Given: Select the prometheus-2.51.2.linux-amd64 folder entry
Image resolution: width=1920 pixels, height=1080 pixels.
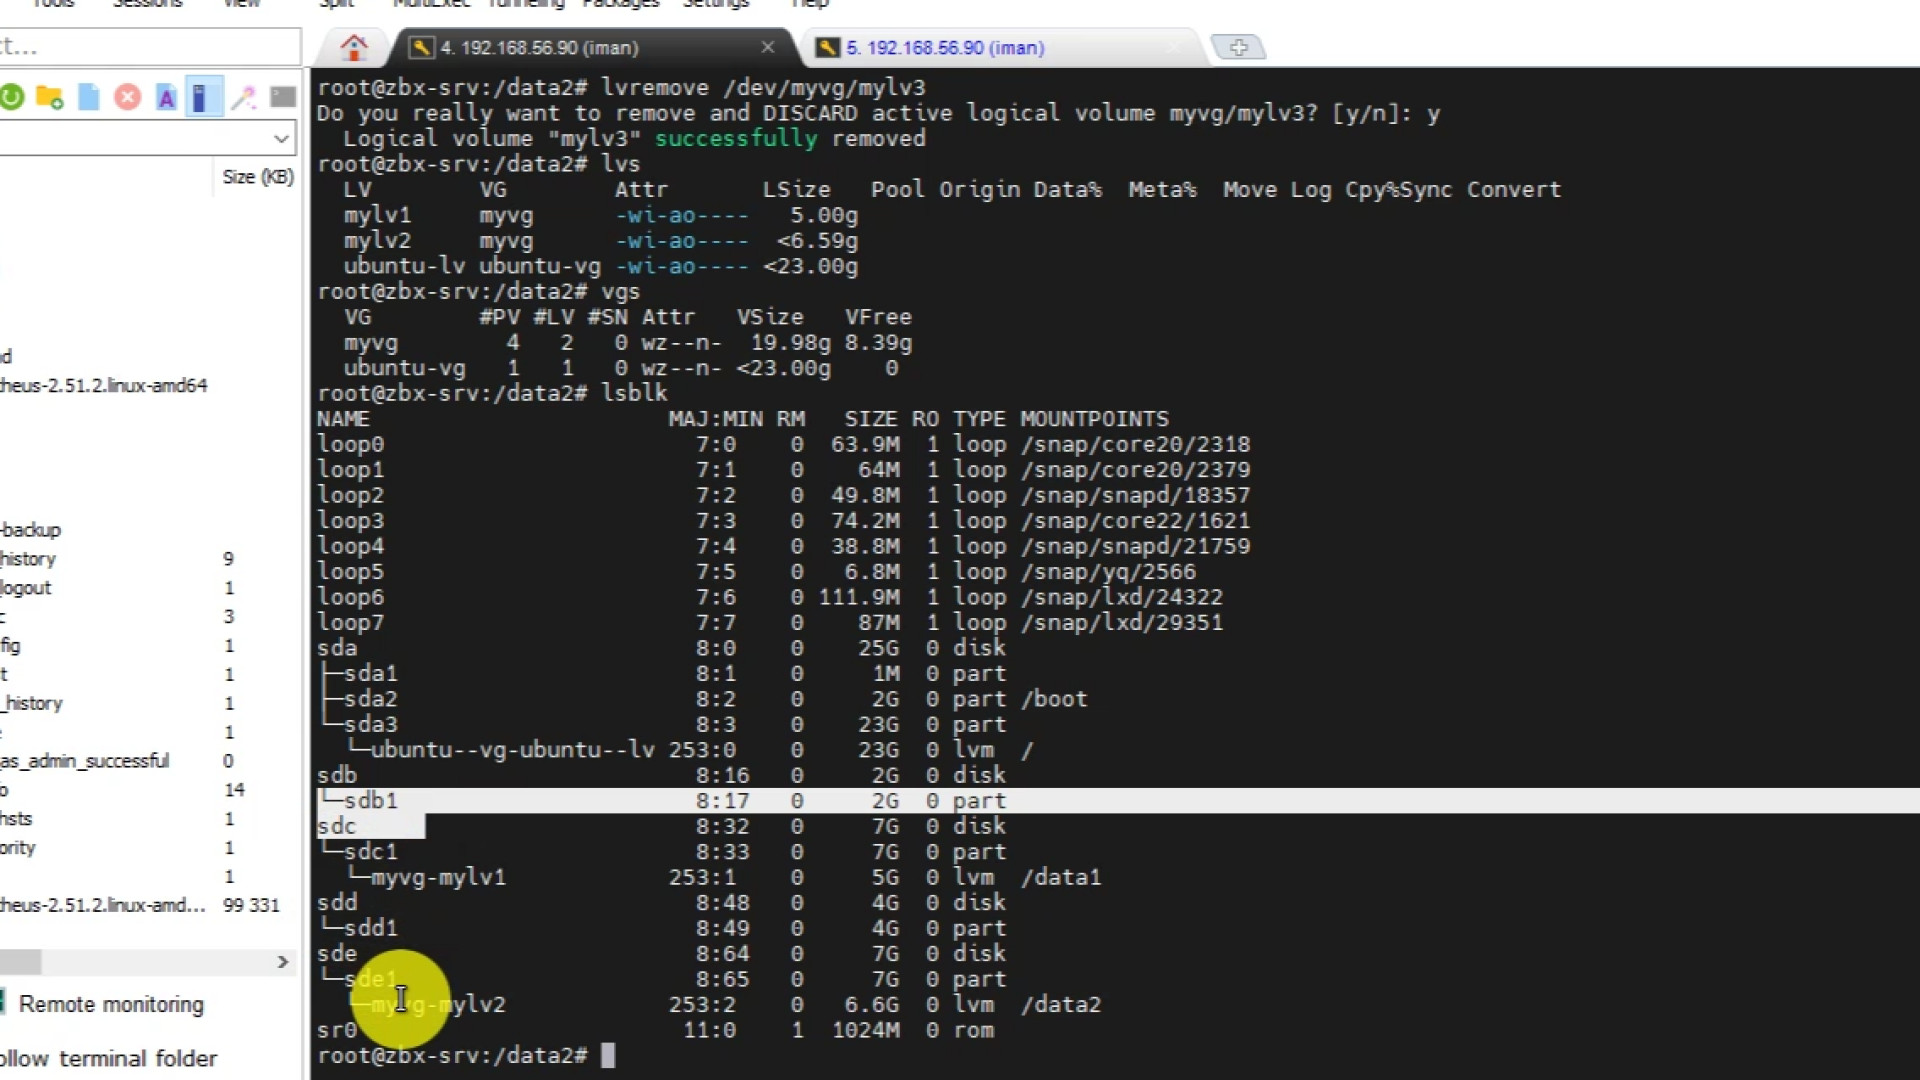Looking at the screenshot, I should 103,385.
